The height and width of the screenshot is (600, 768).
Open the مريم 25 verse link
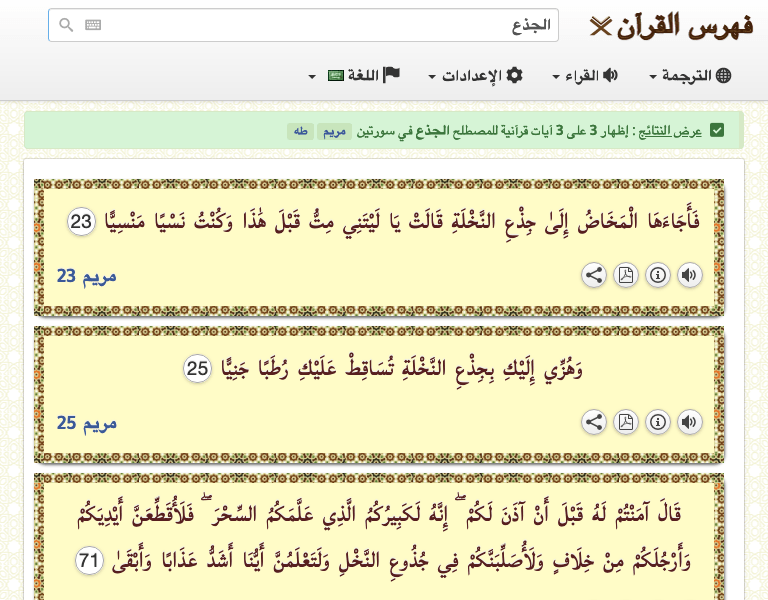coord(86,423)
